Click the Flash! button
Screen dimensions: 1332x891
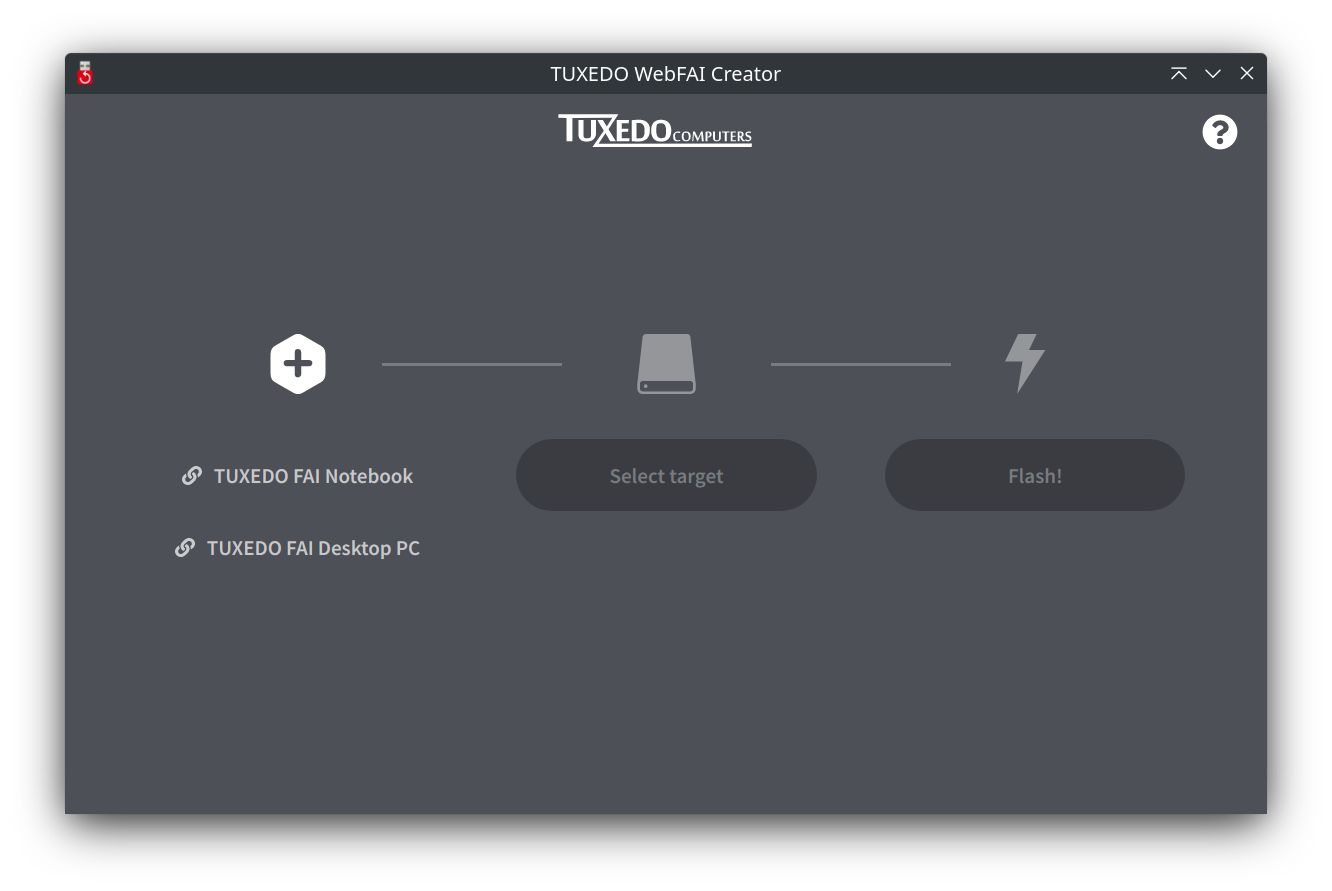point(1035,475)
